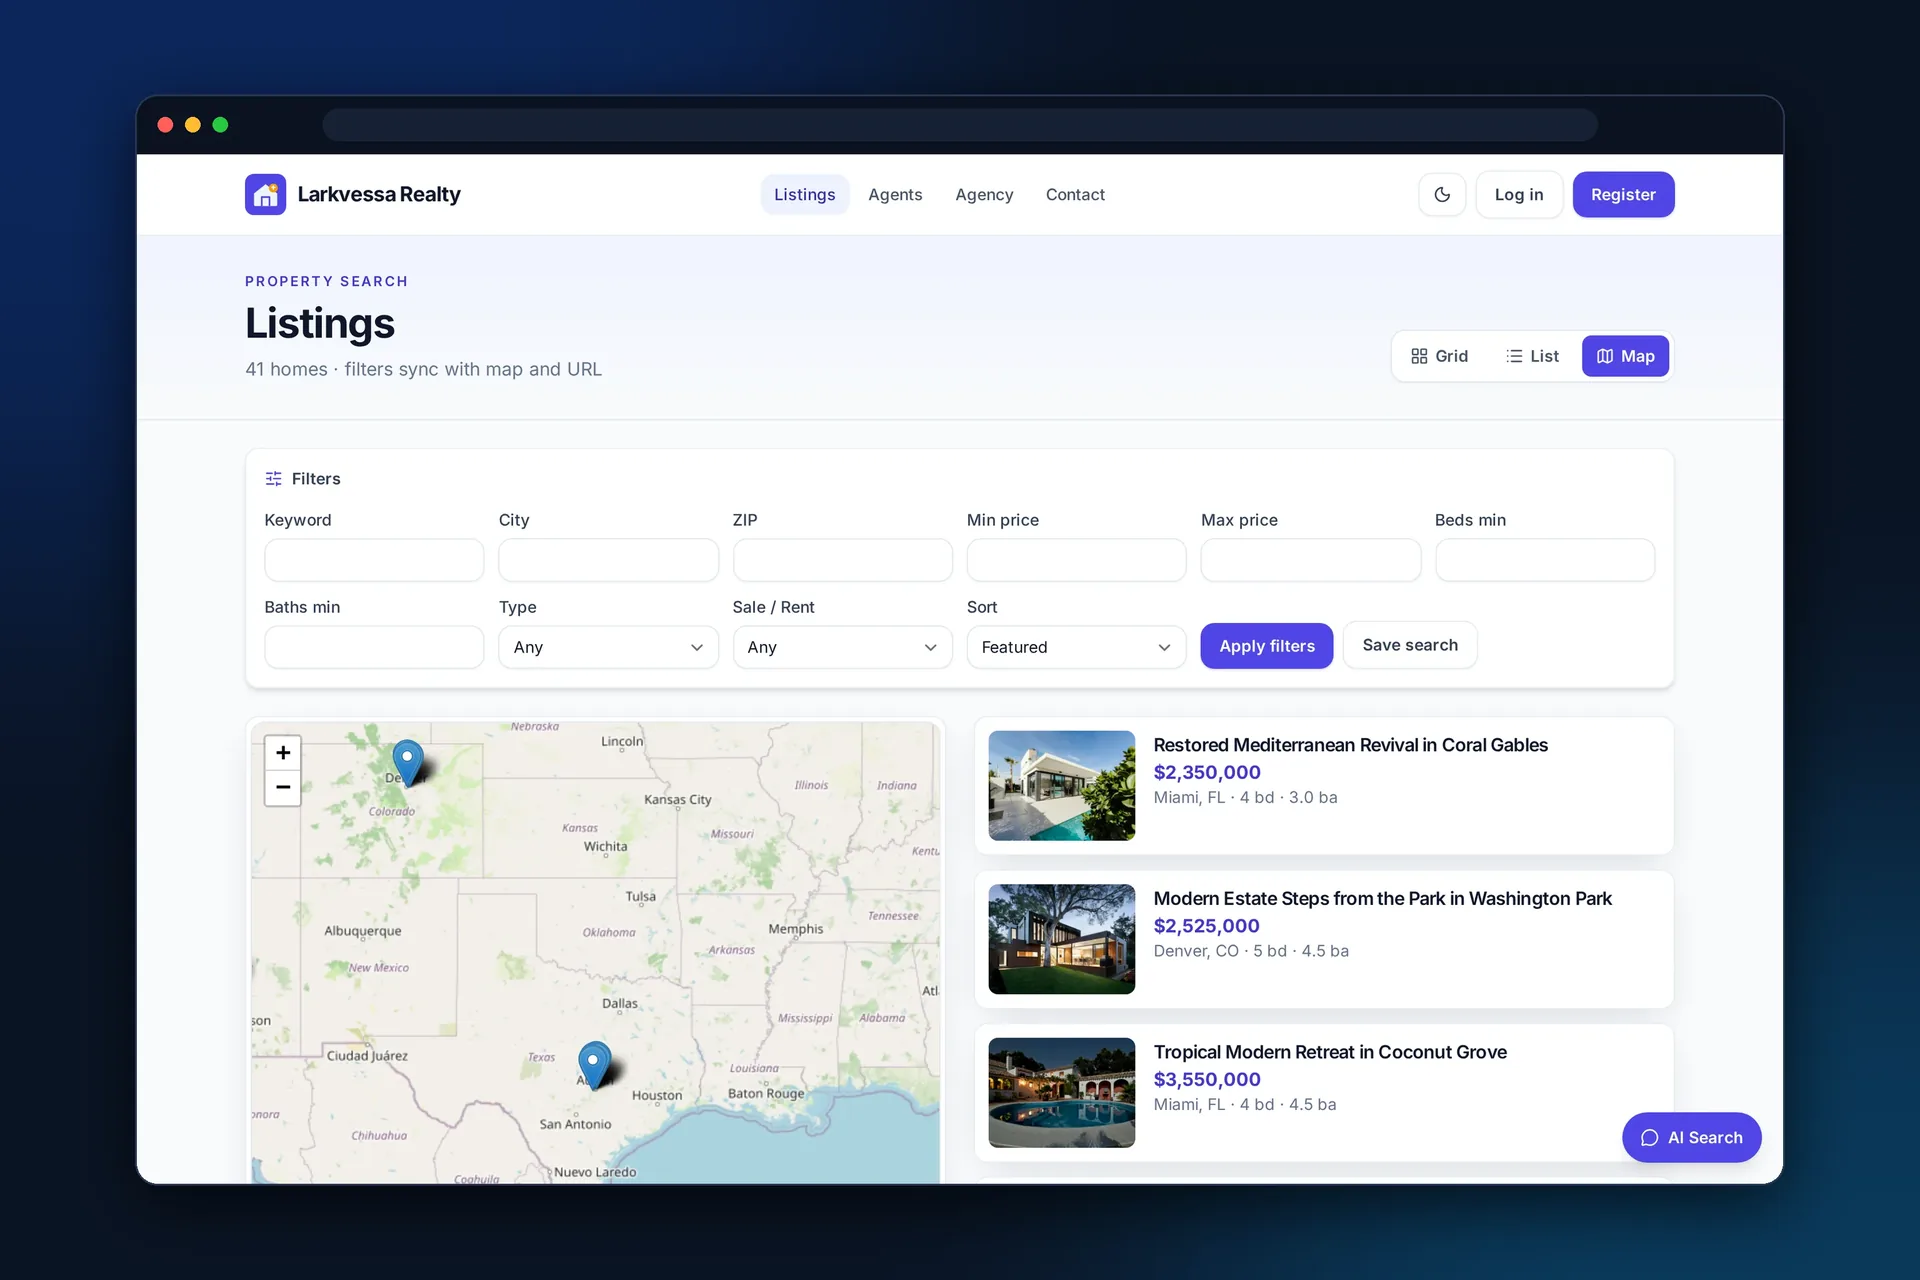The image size is (1920, 1280).
Task: Open 'Restored Mediterranean Revival in Coral Gables' title
Action: click(x=1350, y=745)
